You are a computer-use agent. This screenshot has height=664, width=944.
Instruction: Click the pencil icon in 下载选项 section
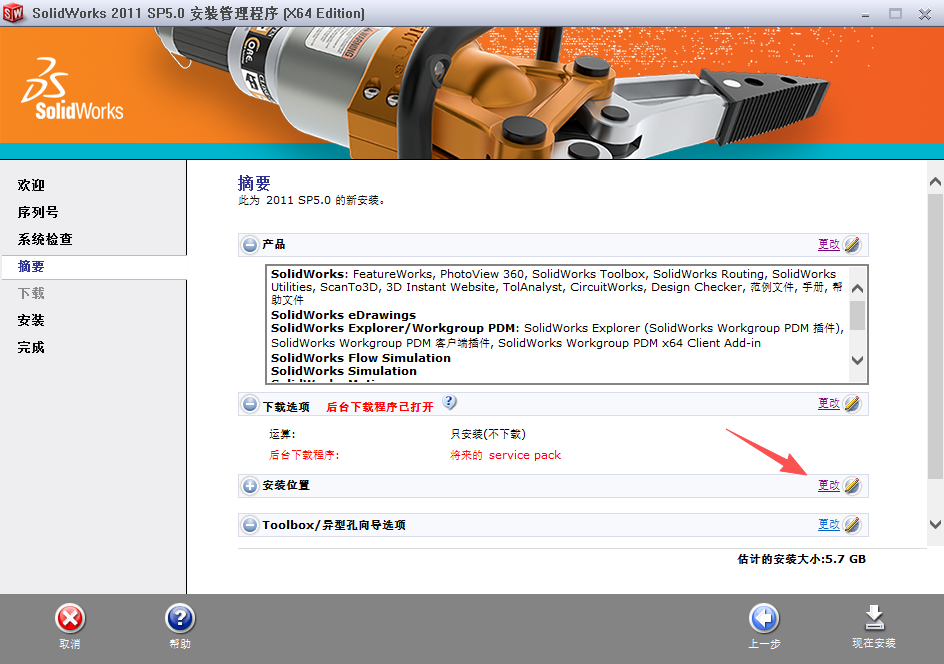click(x=852, y=404)
